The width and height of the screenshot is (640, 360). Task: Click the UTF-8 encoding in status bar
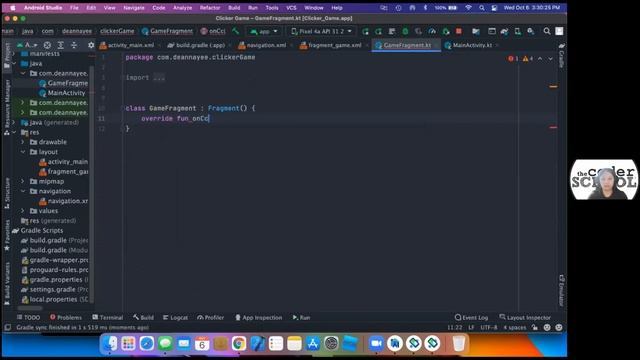[x=489, y=327]
